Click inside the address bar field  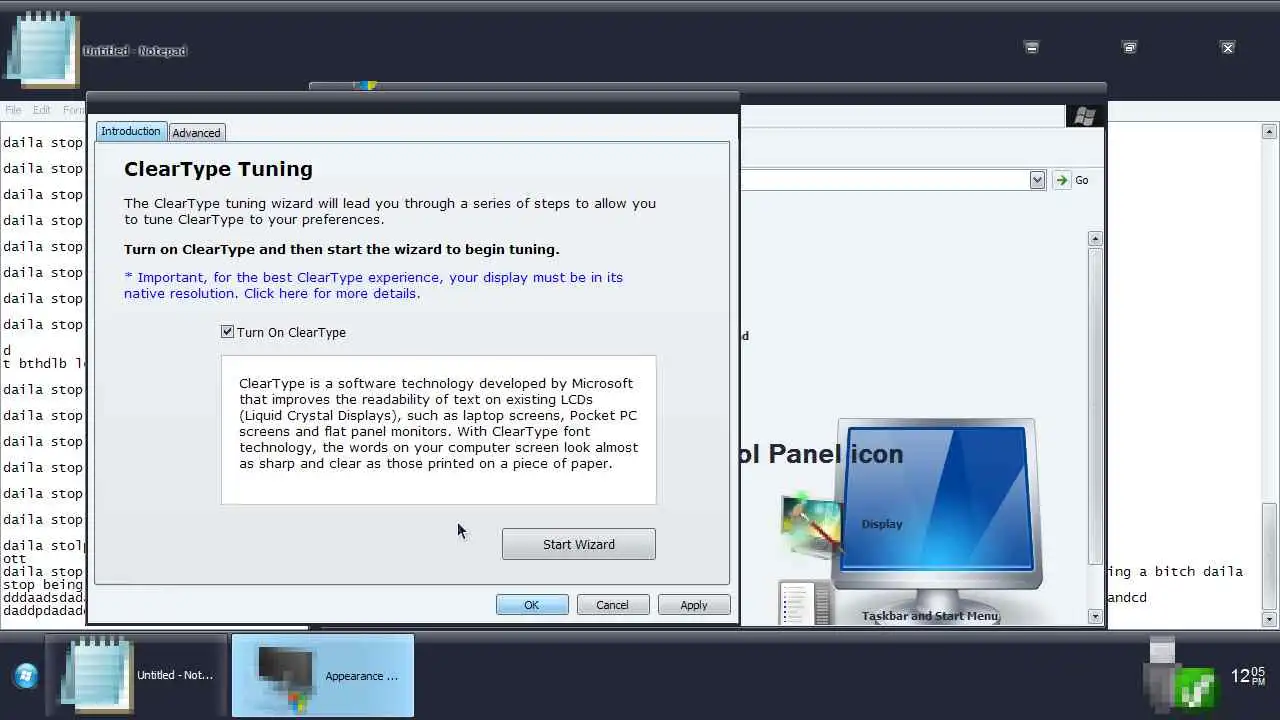coord(885,180)
